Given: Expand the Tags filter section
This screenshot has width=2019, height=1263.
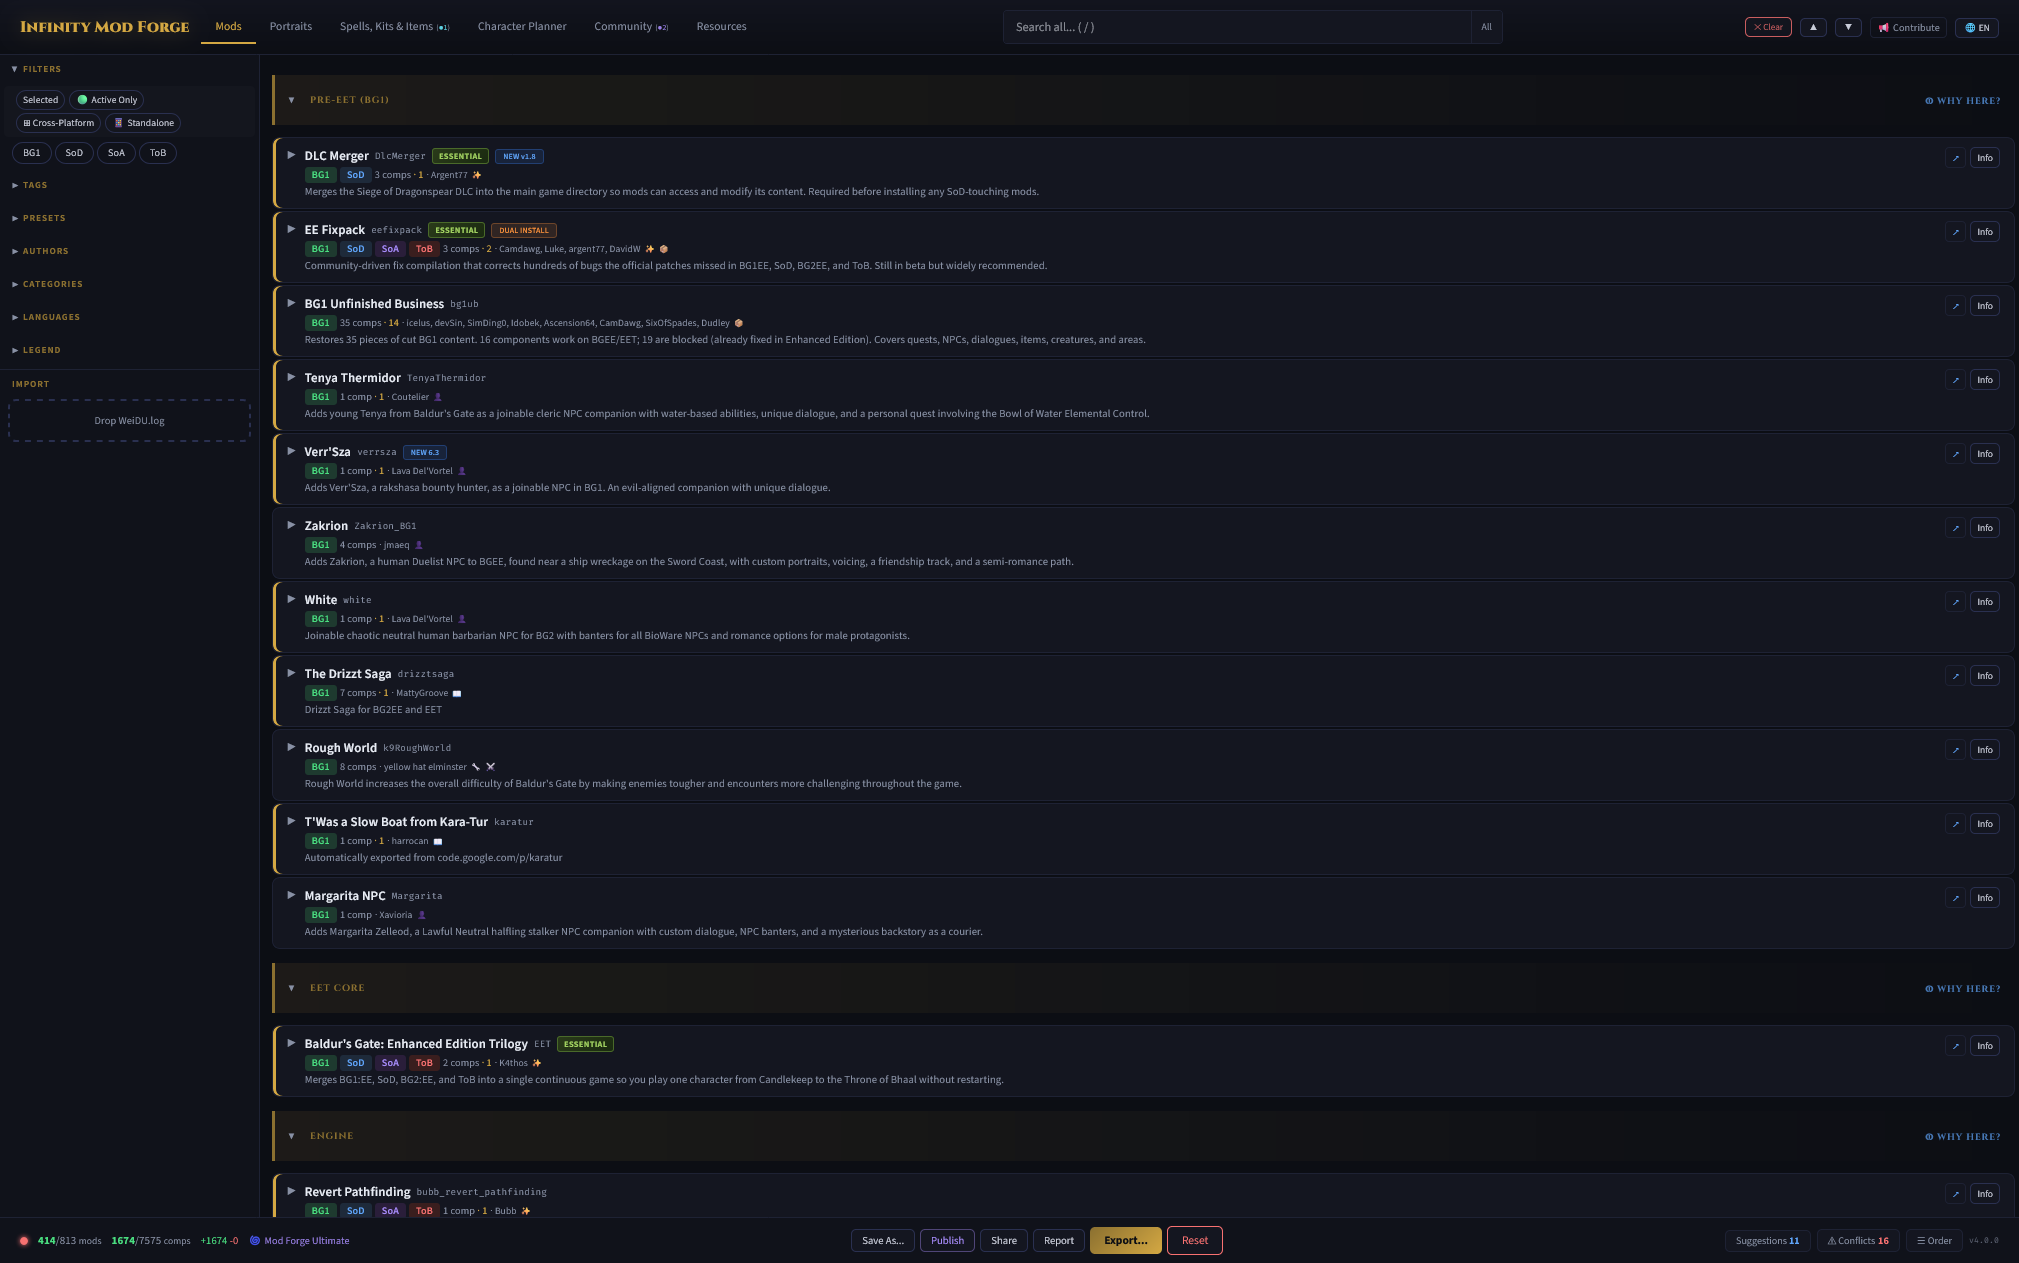Looking at the screenshot, I should (x=30, y=185).
